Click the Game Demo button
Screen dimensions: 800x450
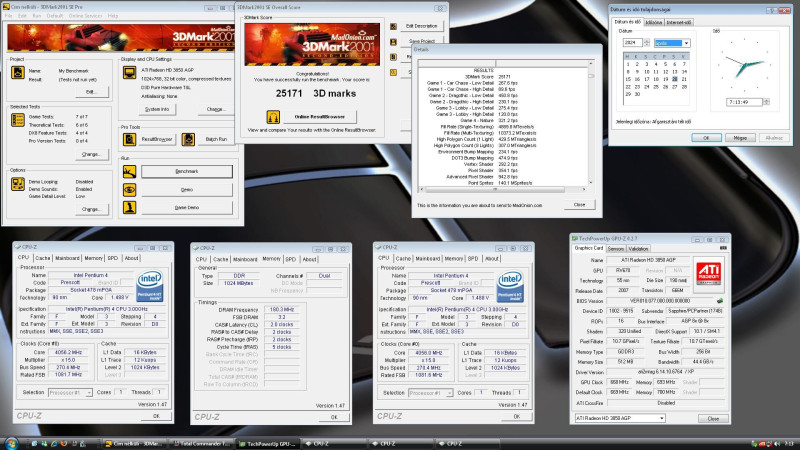(x=187, y=208)
